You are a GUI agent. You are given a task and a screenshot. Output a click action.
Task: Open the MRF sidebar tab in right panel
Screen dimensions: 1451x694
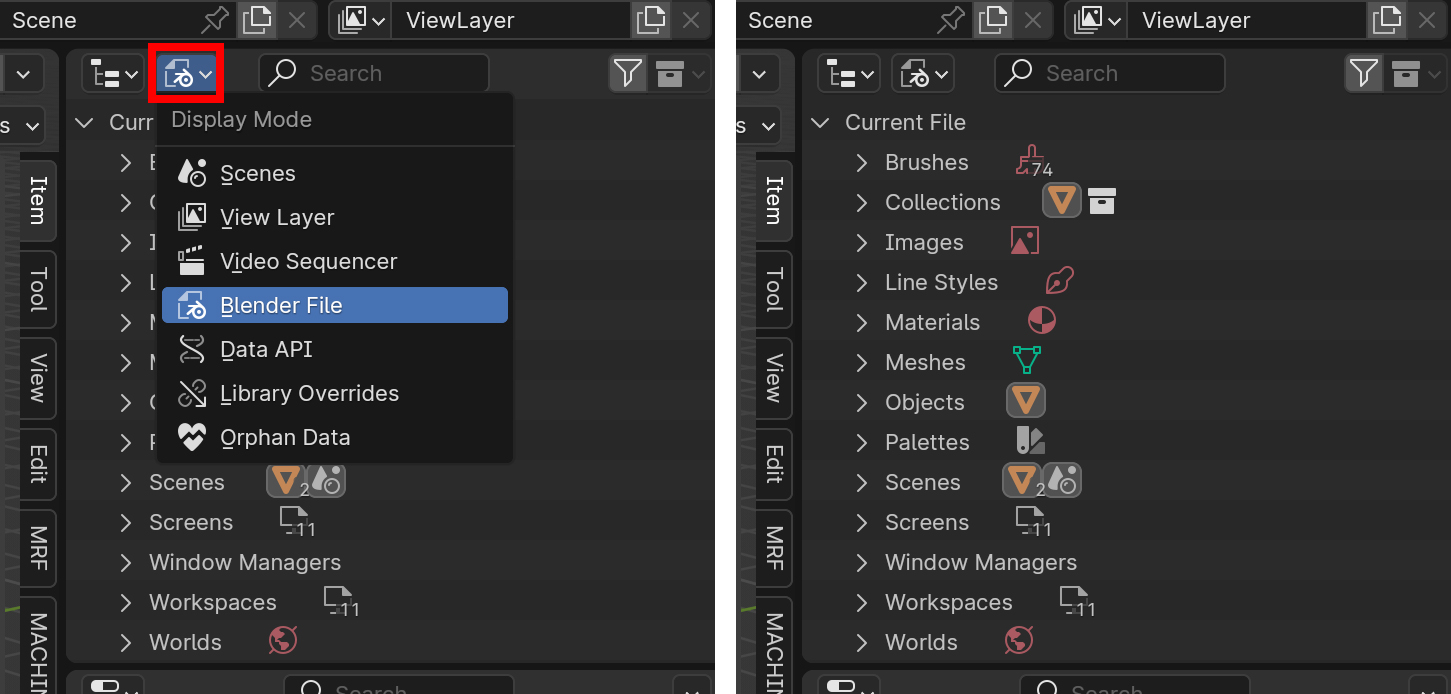pyautogui.click(x=774, y=548)
